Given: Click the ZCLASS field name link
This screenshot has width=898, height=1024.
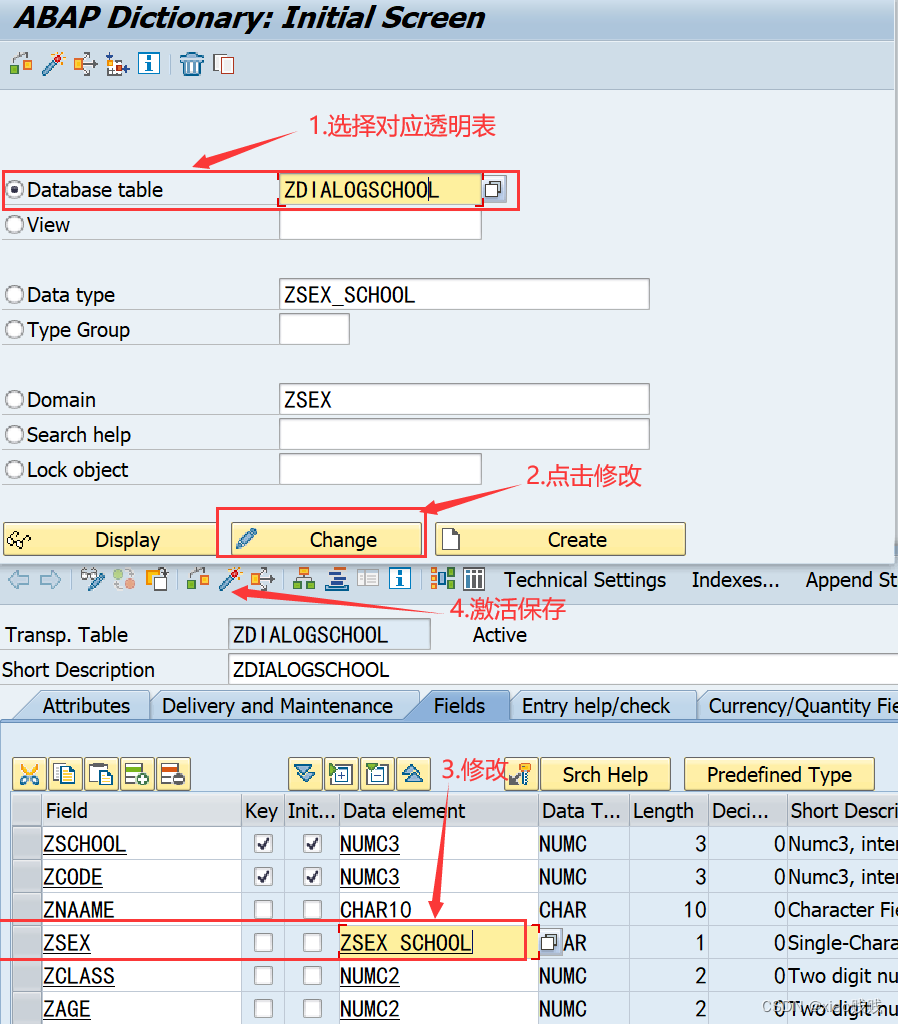Looking at the screenshot, I should pyautogui.click(x=78, y=976).
